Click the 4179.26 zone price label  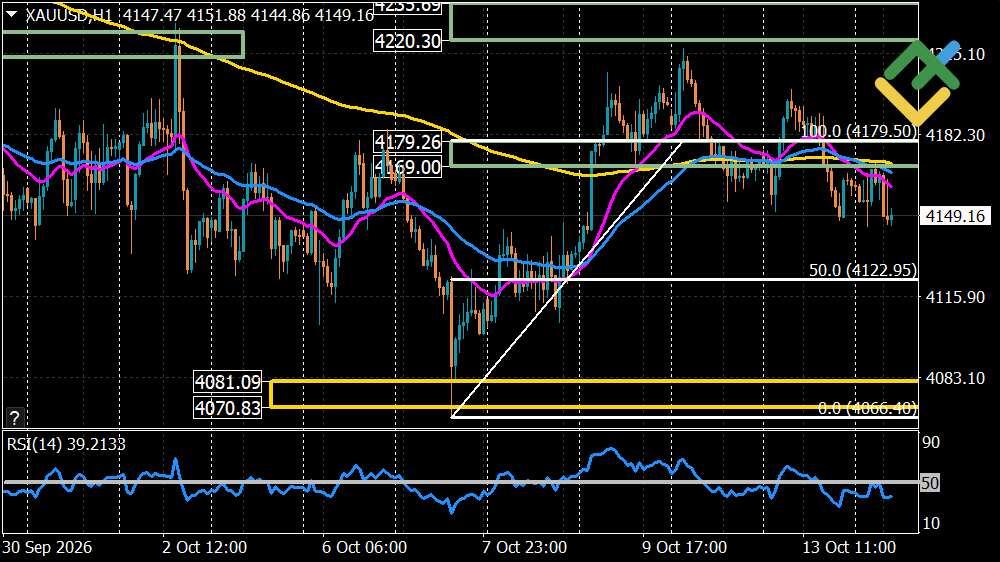tap(408, 142)
